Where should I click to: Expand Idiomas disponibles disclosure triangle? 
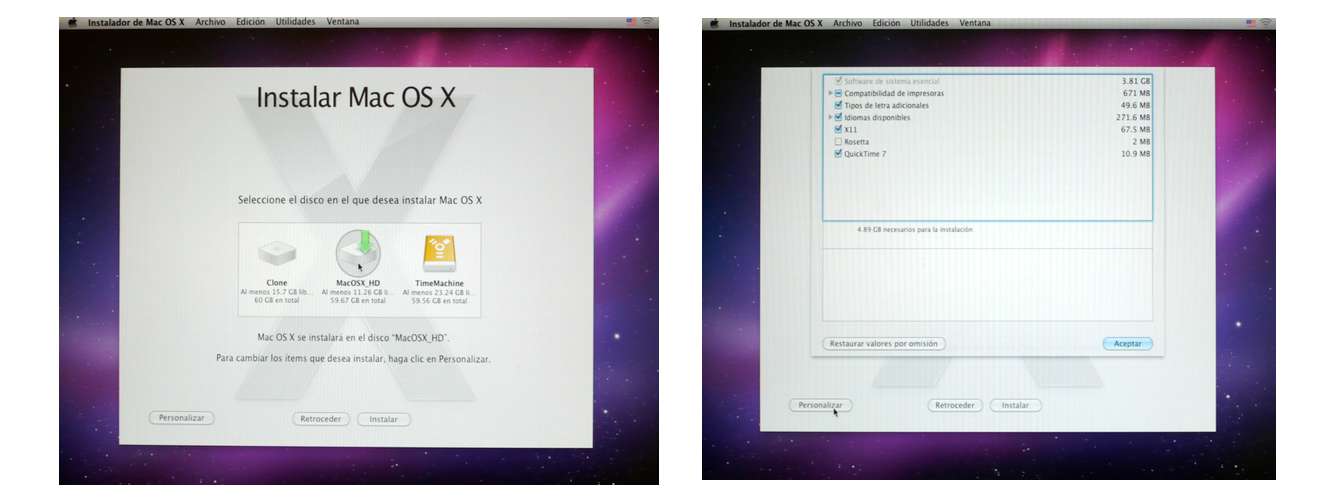coord(829,117)
